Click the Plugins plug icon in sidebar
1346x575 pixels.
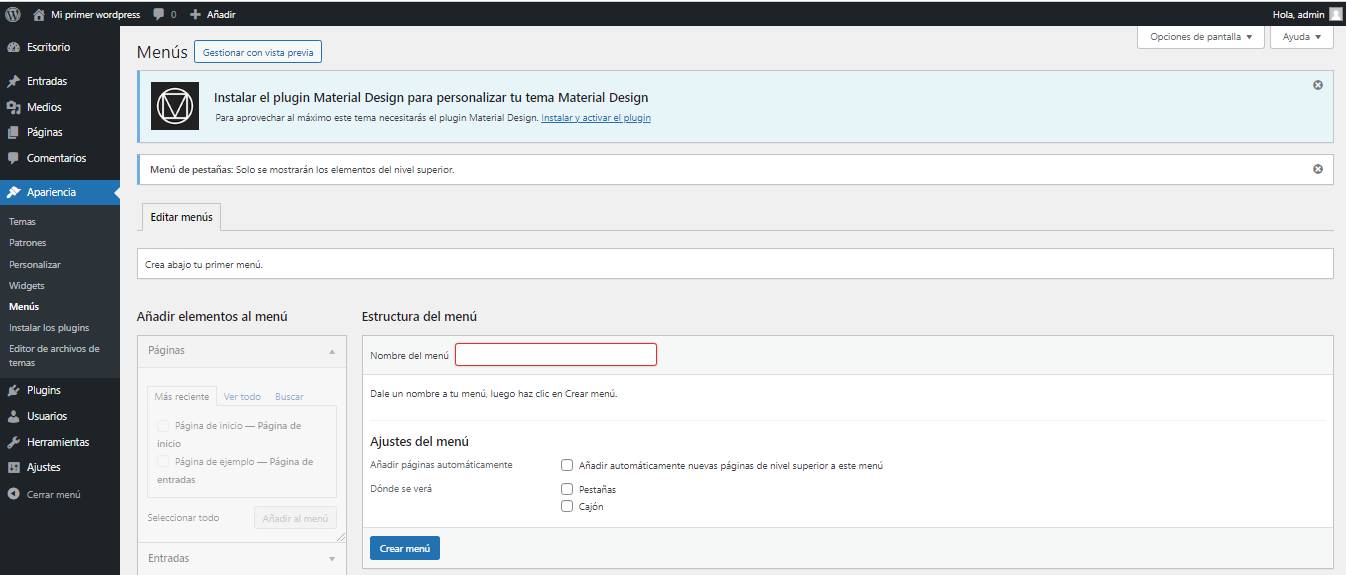coord(14,390)
